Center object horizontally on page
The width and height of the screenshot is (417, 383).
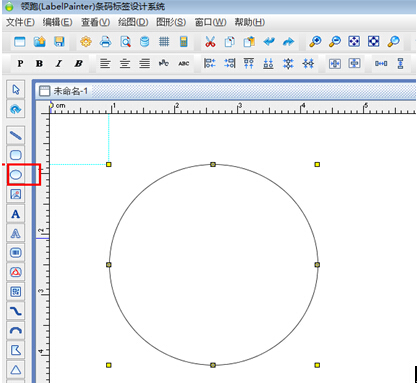point(335,63)
